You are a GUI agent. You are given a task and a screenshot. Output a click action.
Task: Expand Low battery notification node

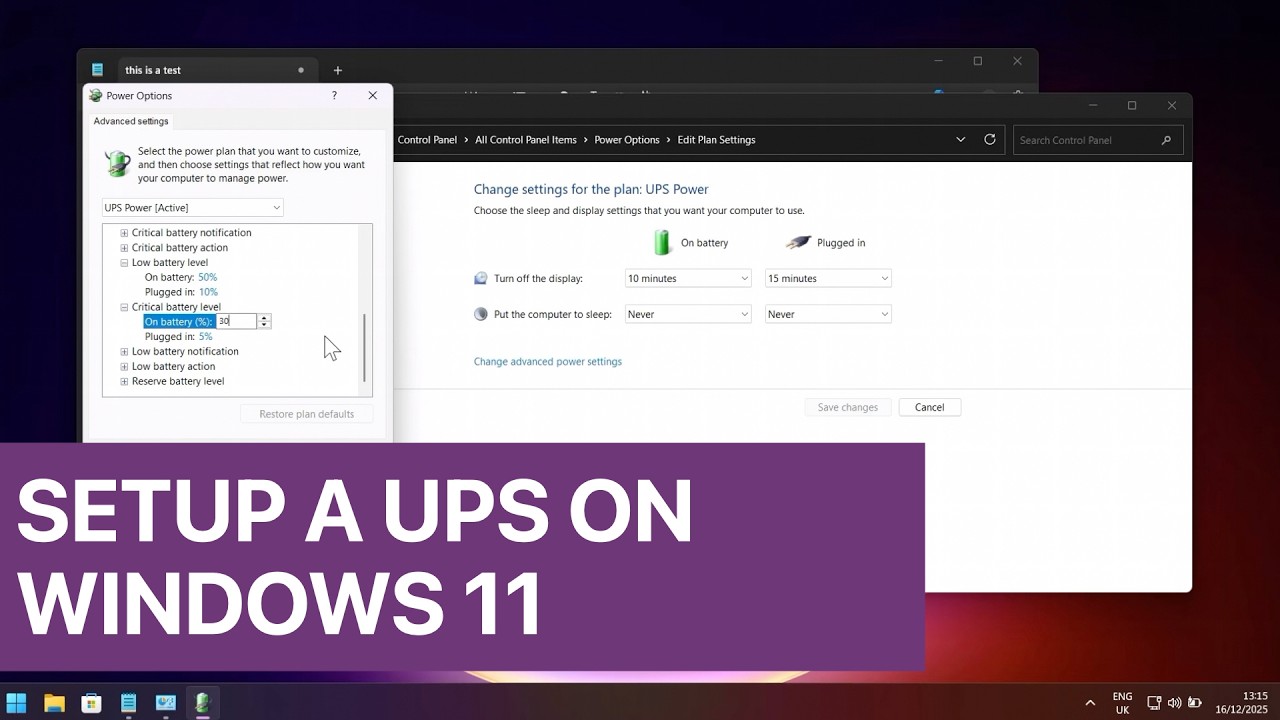pyautogui.click(x=124, y=352)
